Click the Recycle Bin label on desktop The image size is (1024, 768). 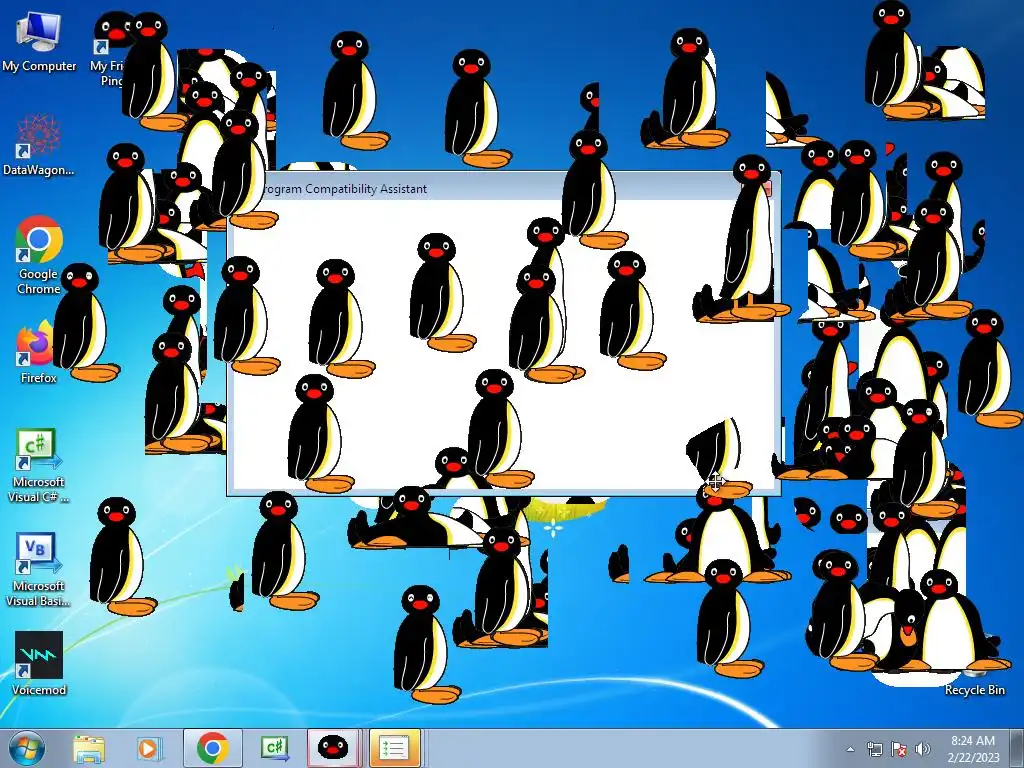(x=974, y=690)
